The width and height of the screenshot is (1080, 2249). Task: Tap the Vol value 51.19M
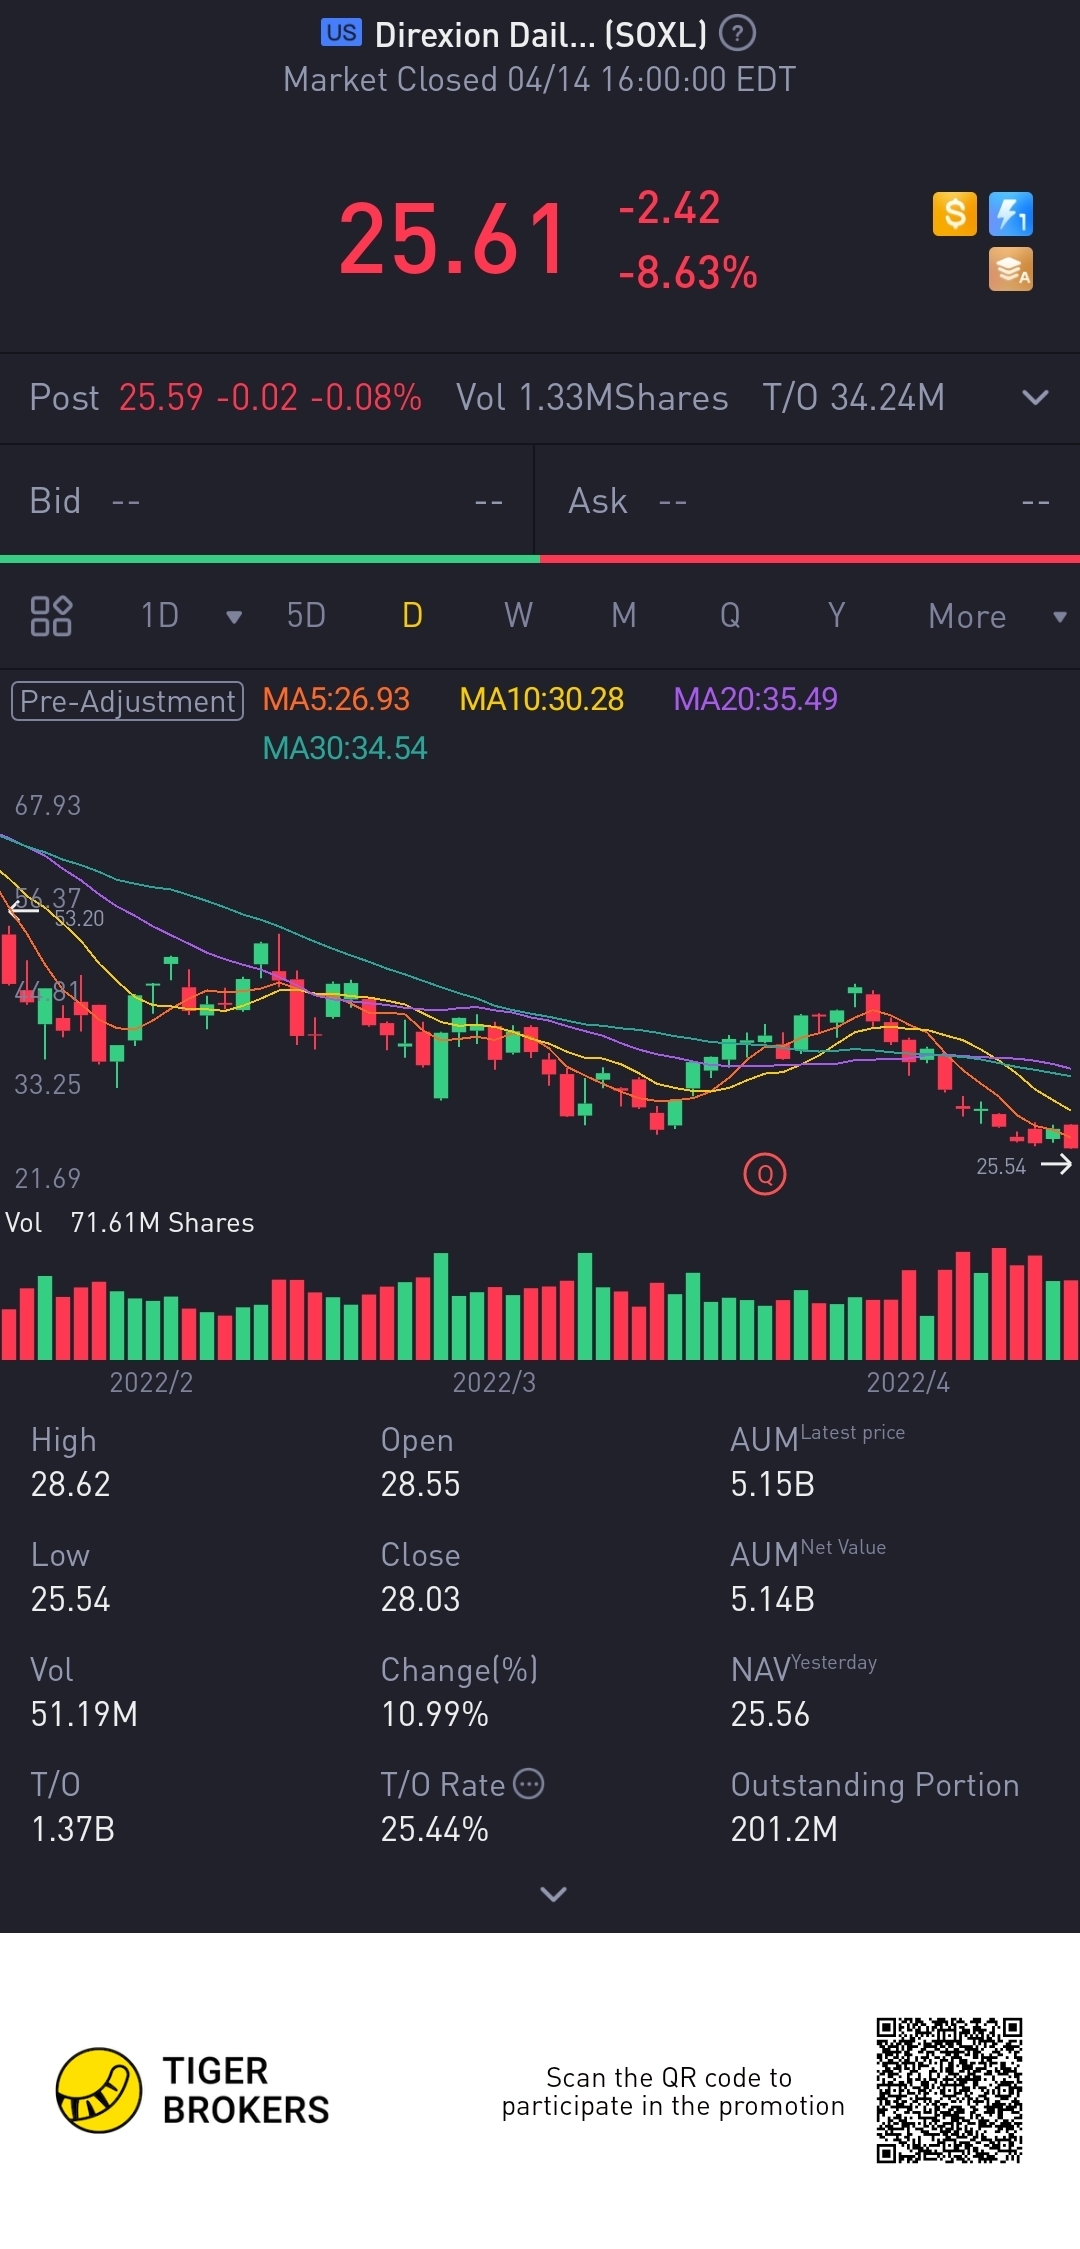click(84, 1714)
